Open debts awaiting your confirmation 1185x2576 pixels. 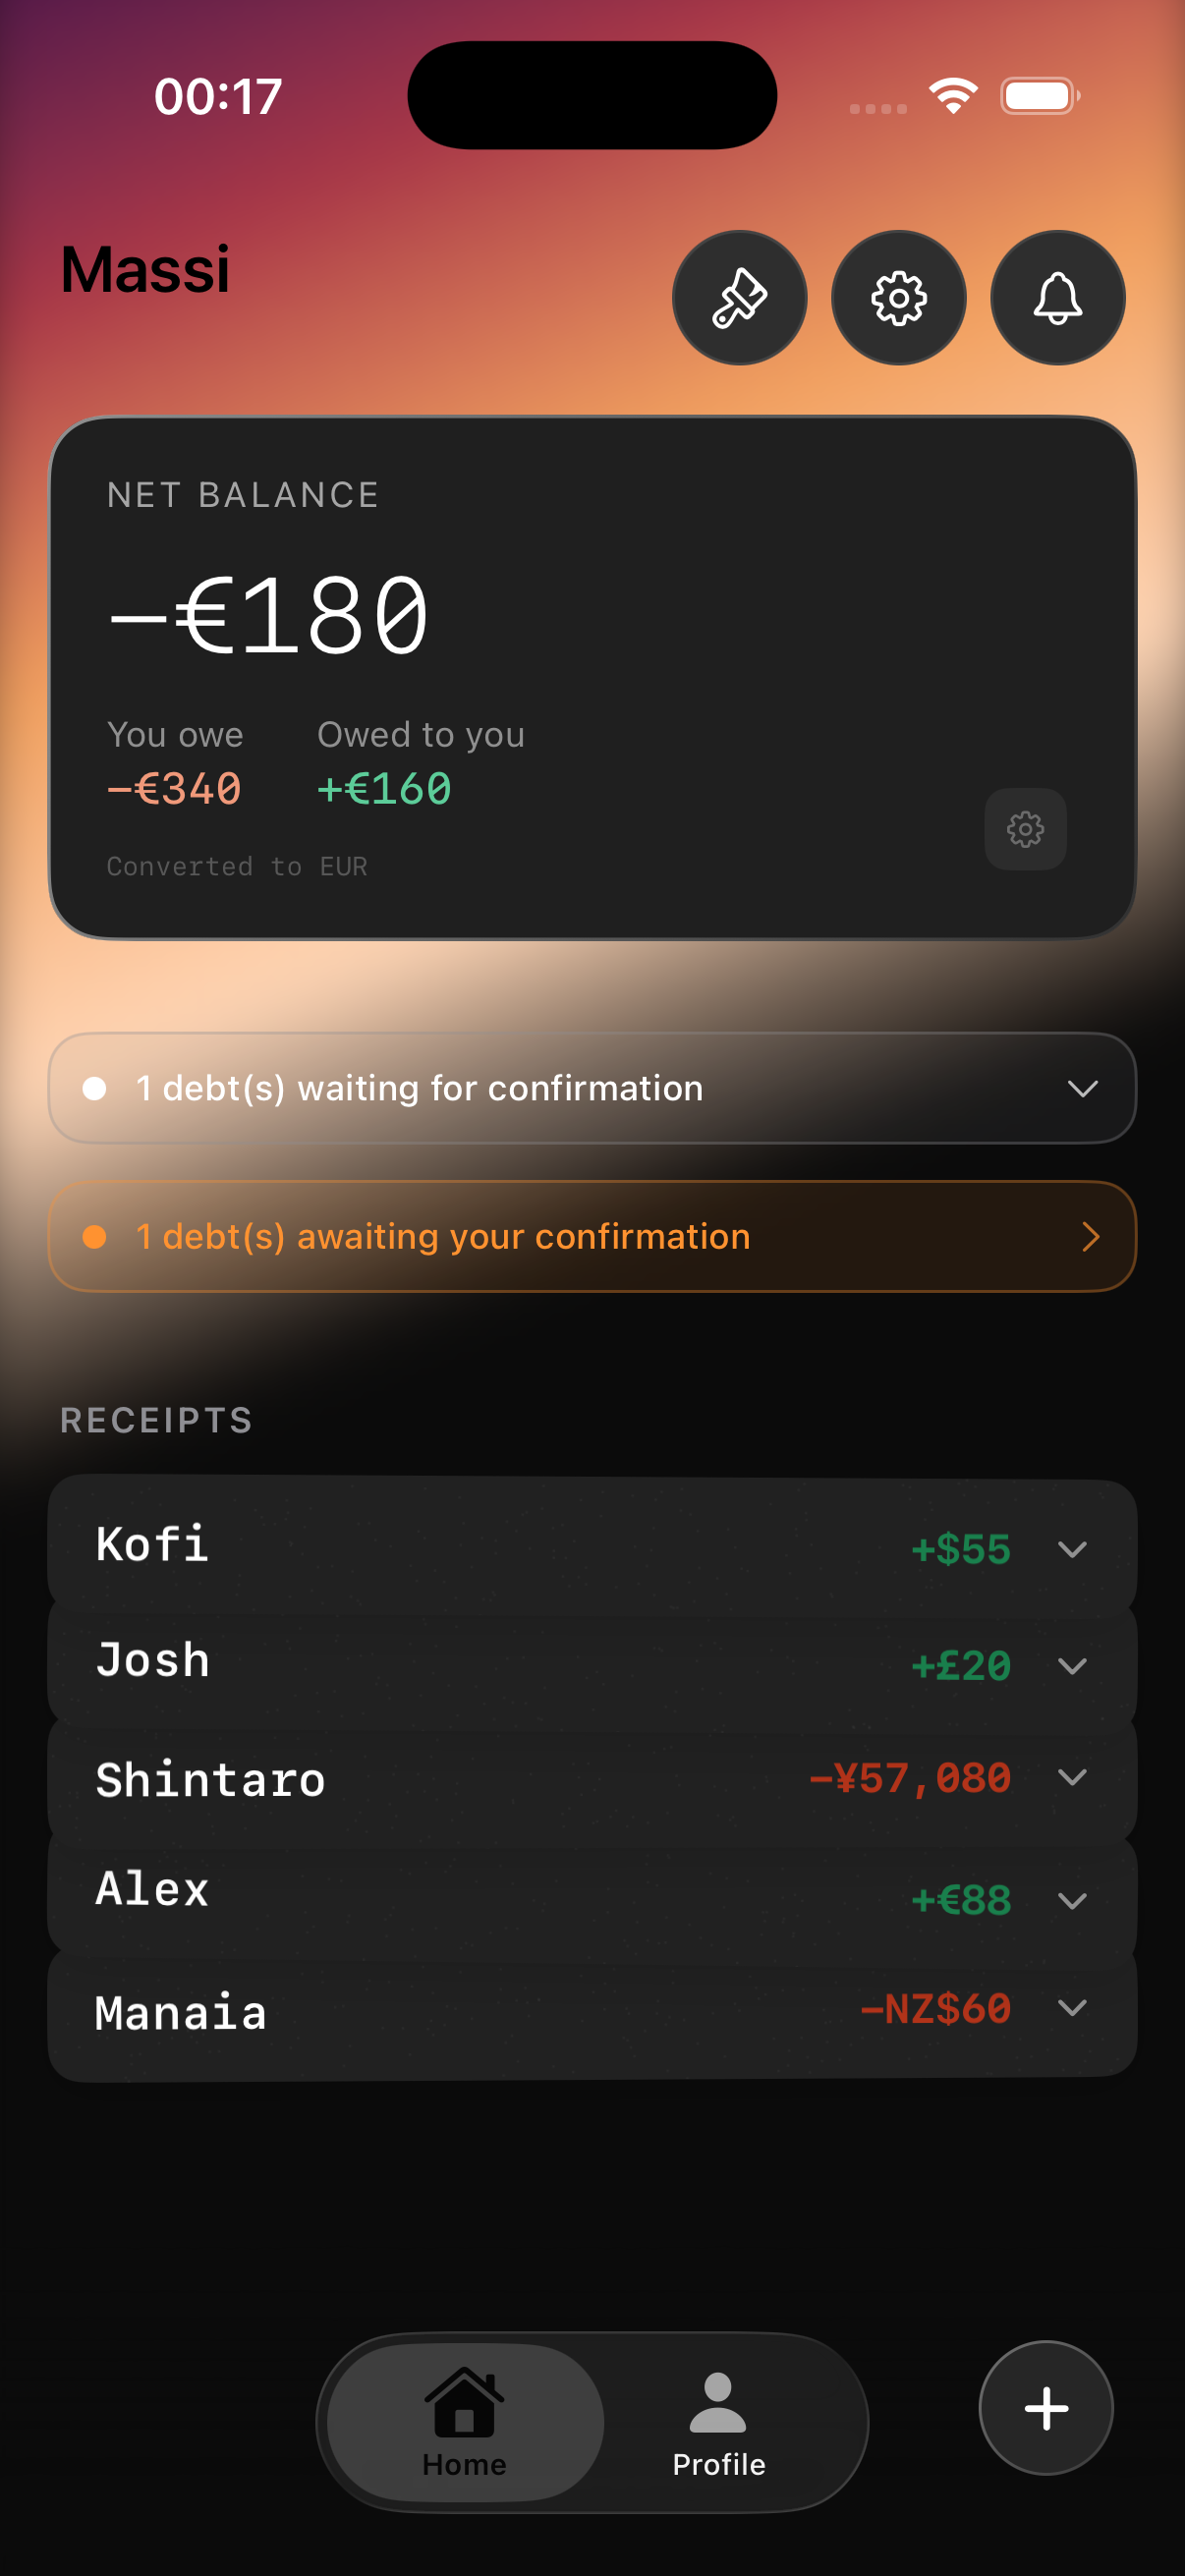coord(592,1237)
